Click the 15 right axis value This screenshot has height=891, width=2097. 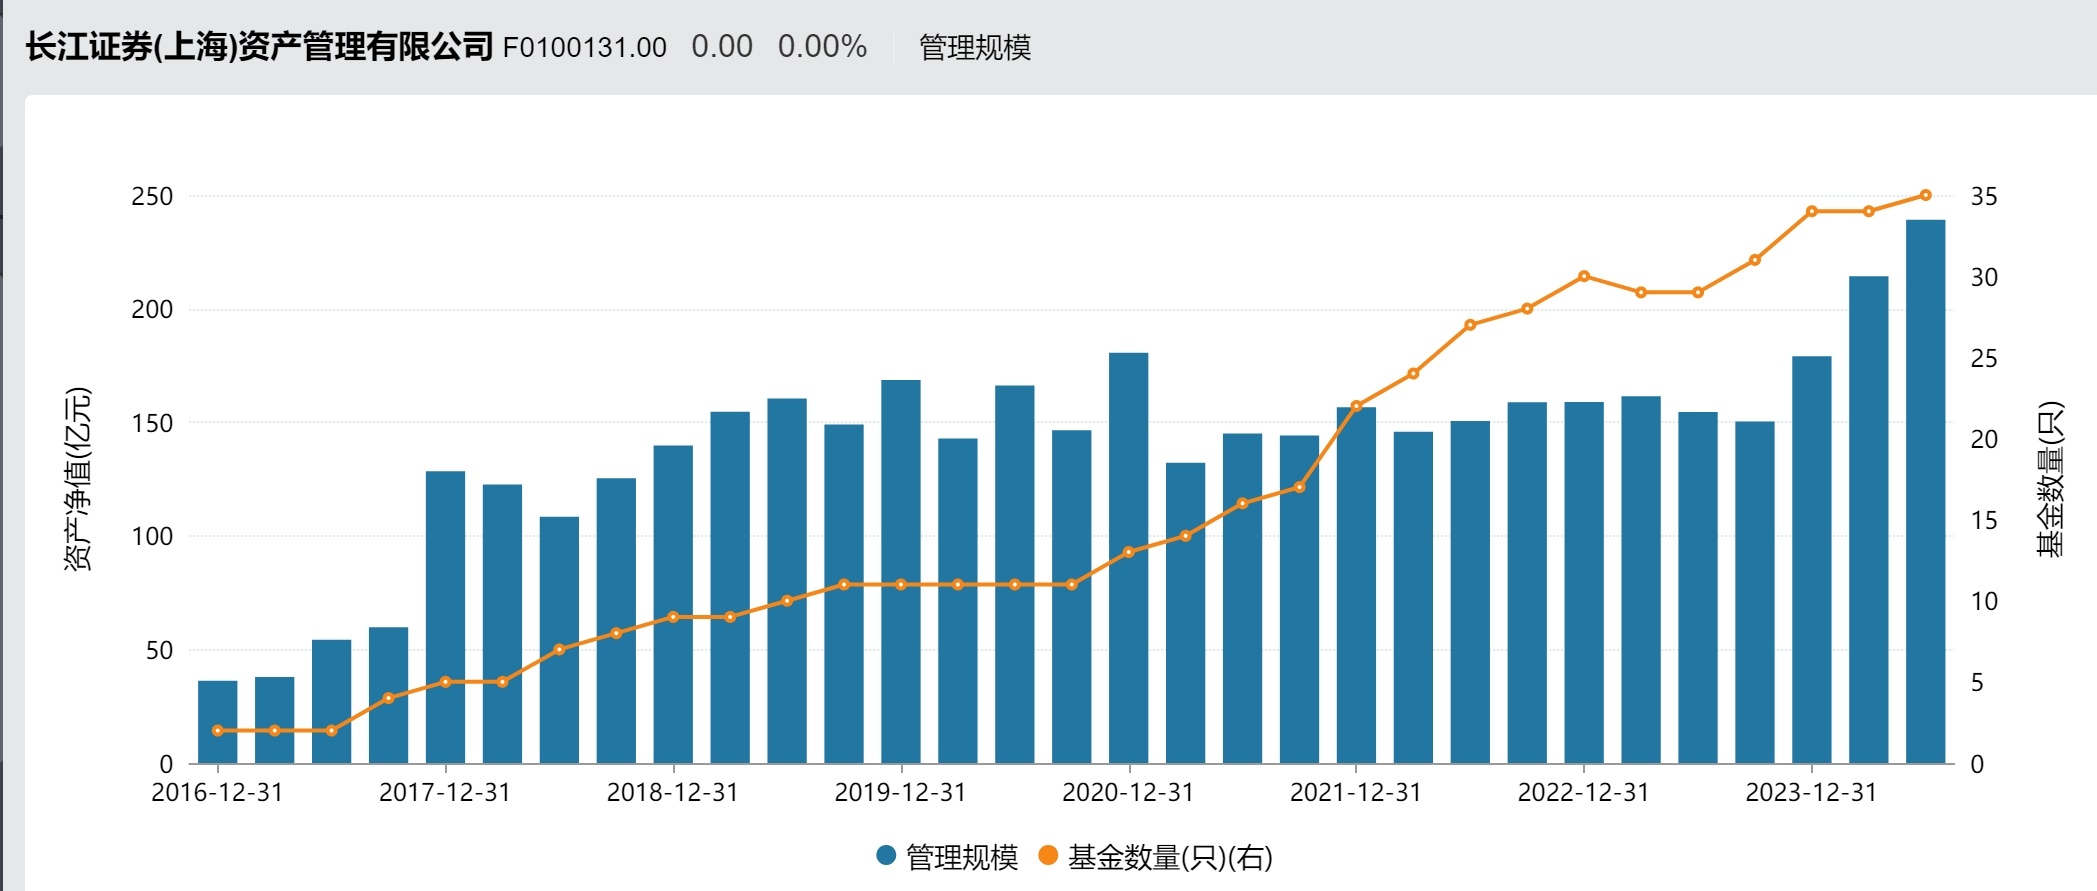[x=1984, y=520]
